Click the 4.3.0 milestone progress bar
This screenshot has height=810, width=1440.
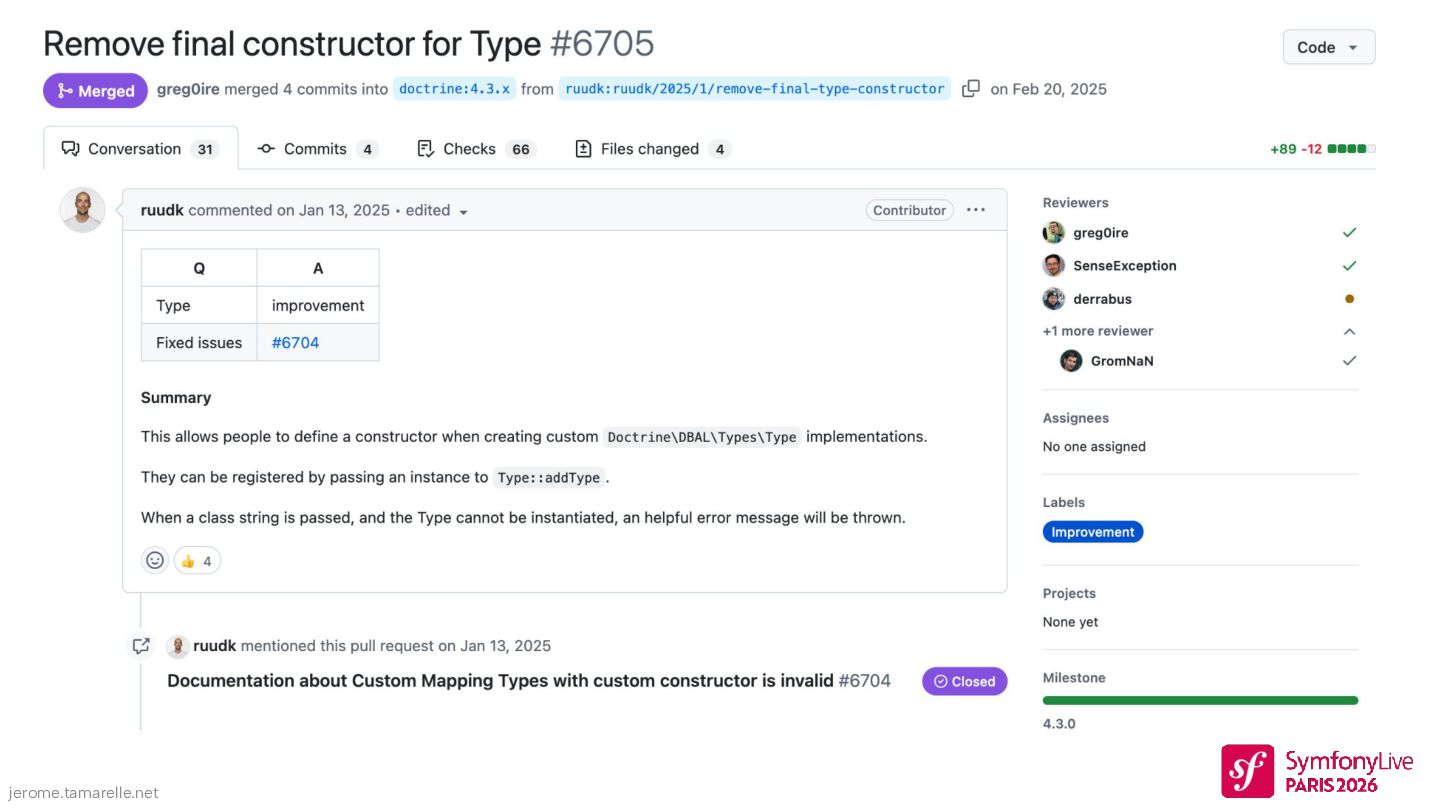click(1200, 700)
